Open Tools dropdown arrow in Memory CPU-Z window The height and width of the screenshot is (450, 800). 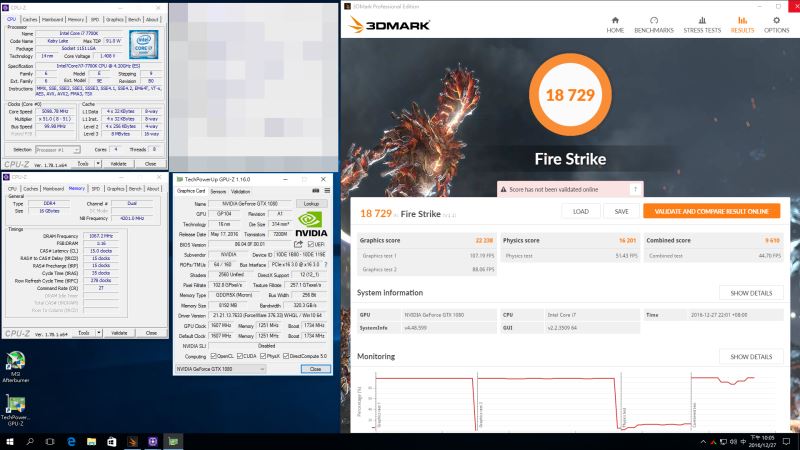click(98, 333)
